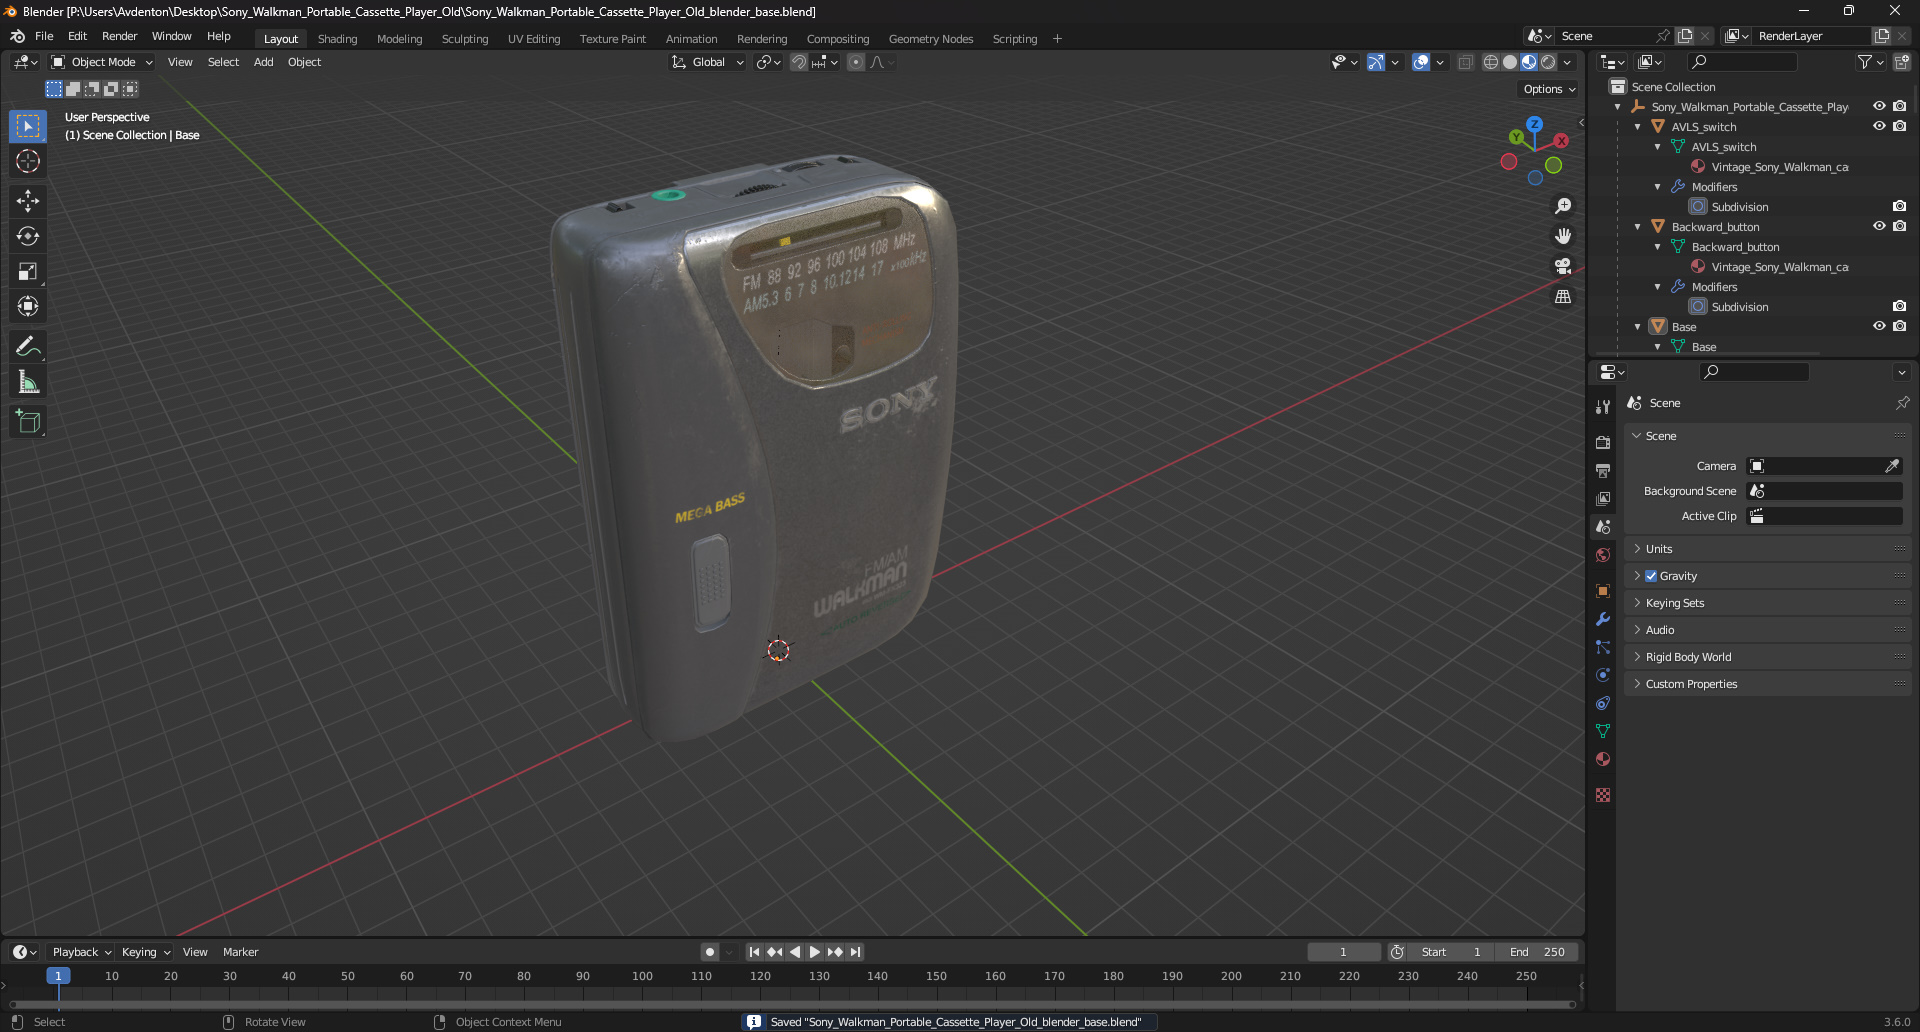Select the Move tool
This screenshot has height=1032, width=1920.
28,201
